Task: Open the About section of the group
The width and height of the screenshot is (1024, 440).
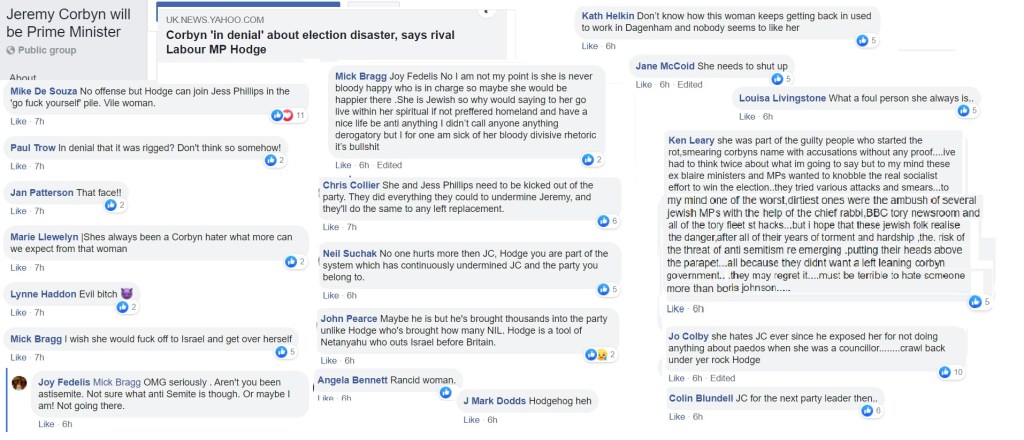Action: click(x=22, y=78)
